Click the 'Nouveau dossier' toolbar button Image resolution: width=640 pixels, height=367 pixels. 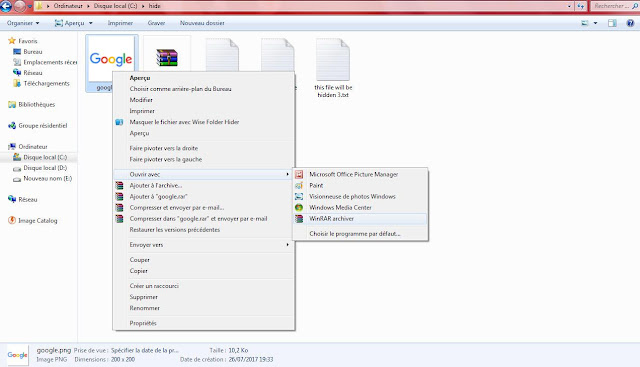tap(202, 23)
